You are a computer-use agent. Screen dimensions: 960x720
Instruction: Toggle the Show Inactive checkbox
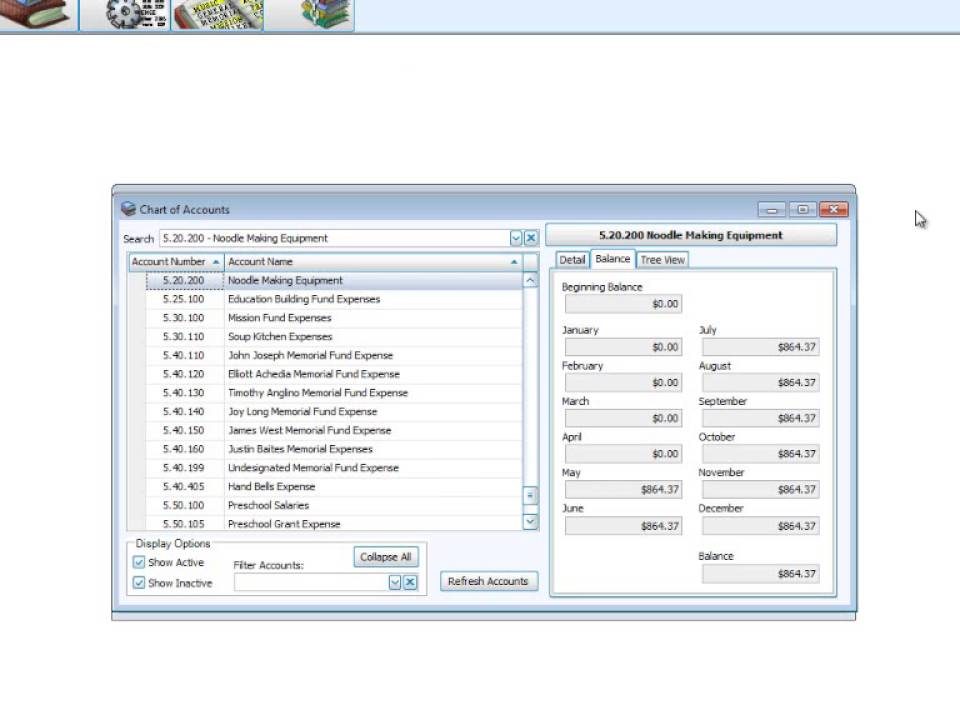pos(139,583)
